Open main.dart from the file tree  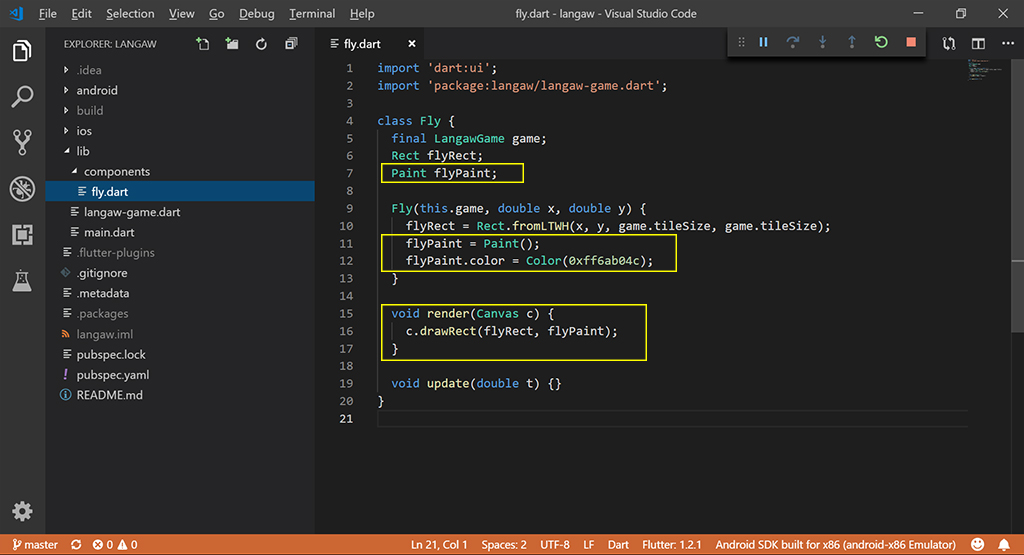coord(109,232)
